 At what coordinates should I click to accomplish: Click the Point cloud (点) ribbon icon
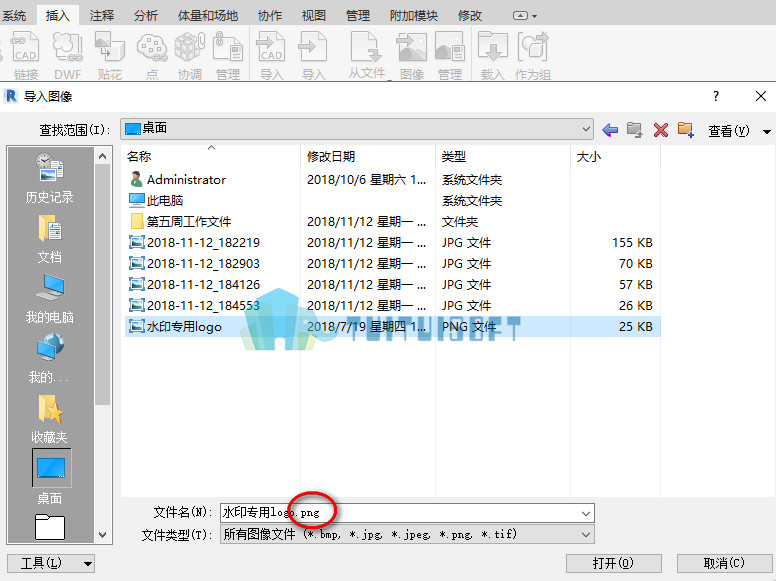click(151, 47)
